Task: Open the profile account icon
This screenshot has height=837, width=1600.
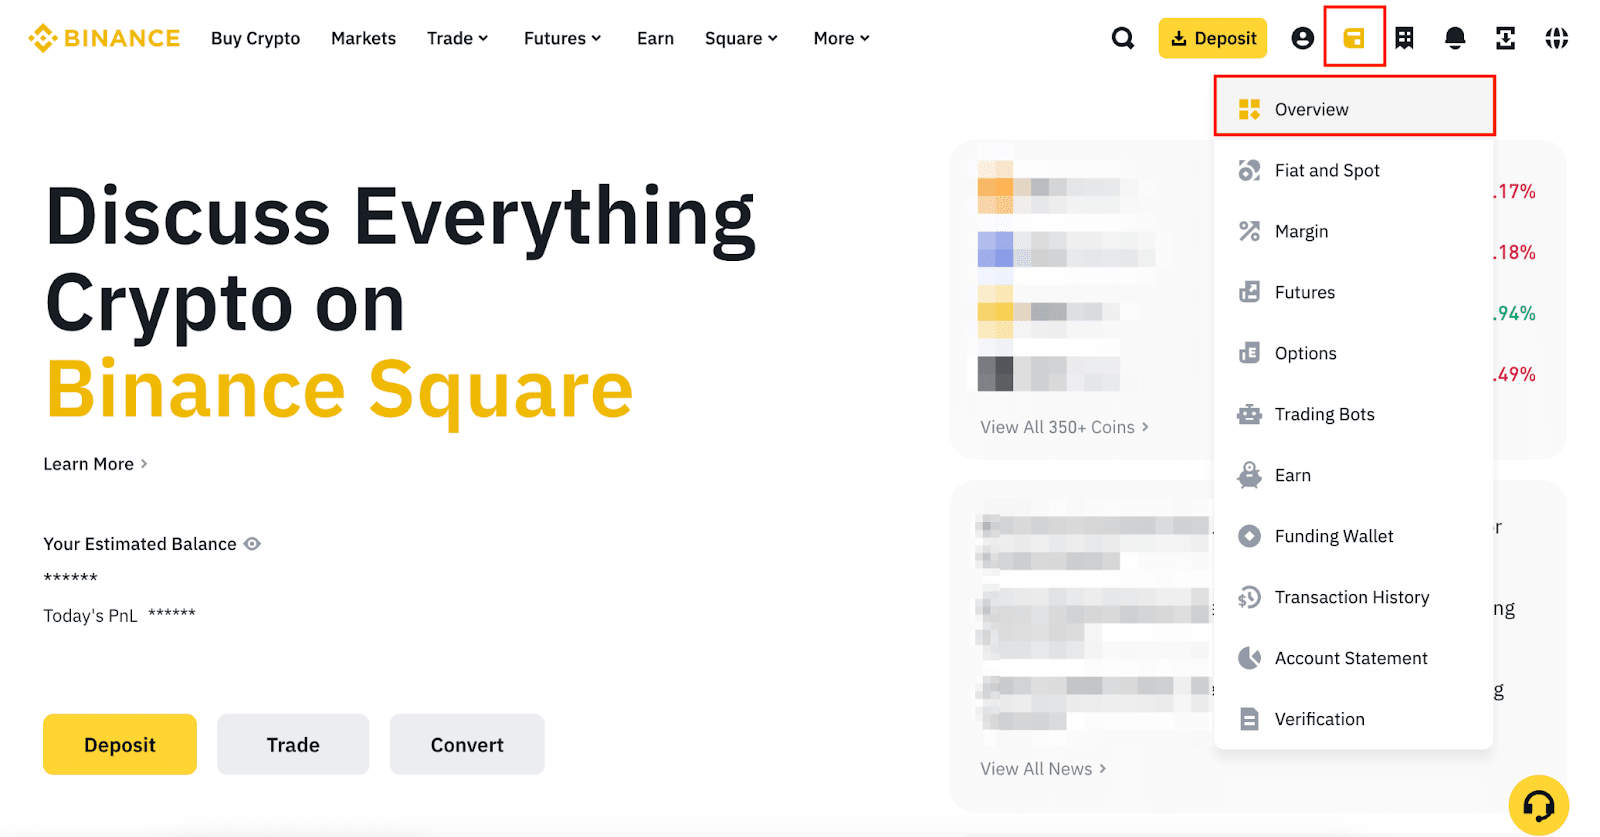Action: [x=1302, y=38]
